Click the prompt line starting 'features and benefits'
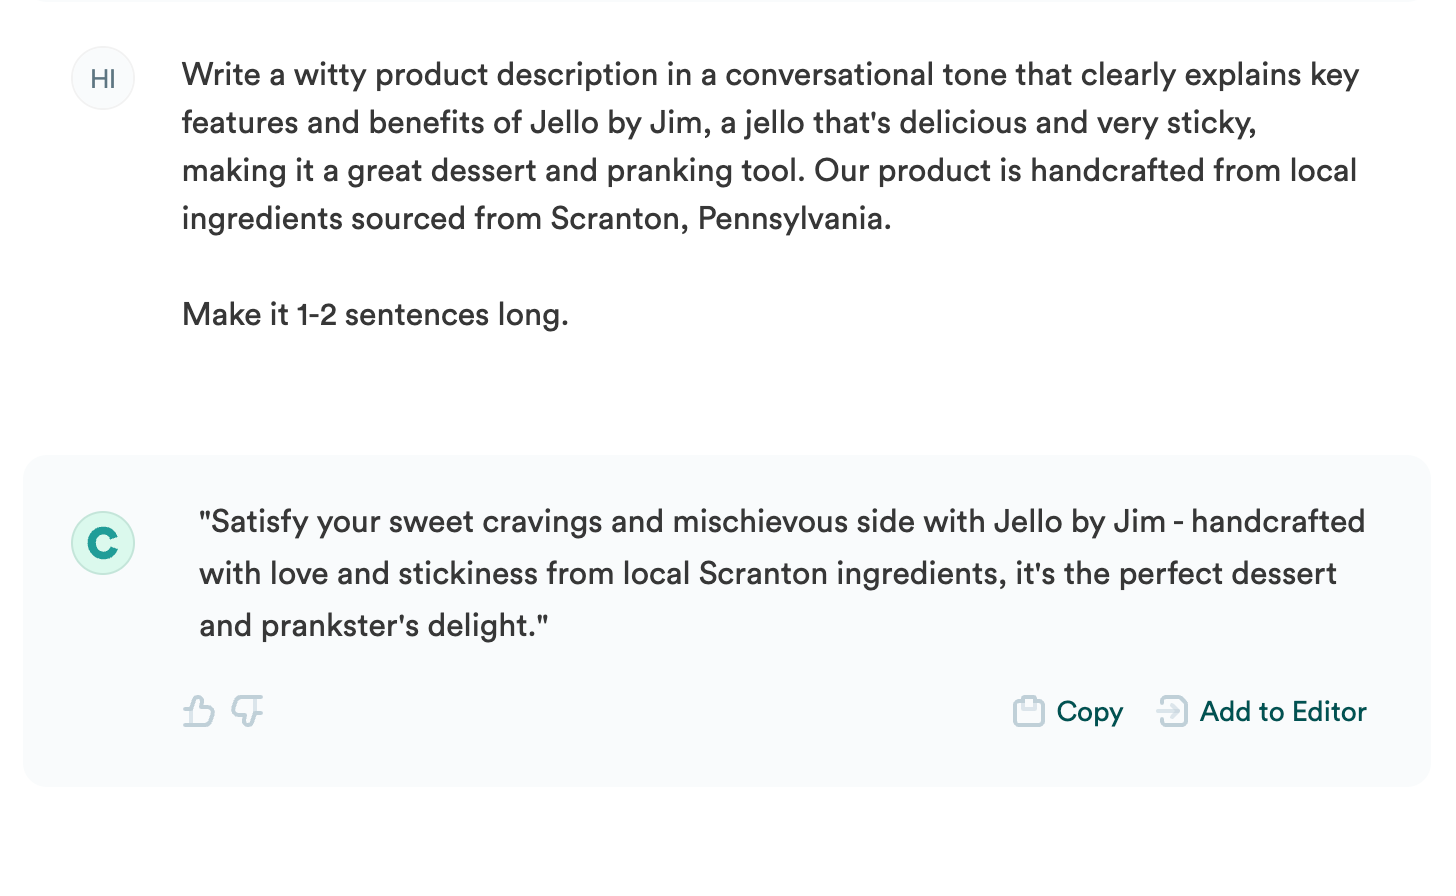1456x896 pixels. click(719, 122)
